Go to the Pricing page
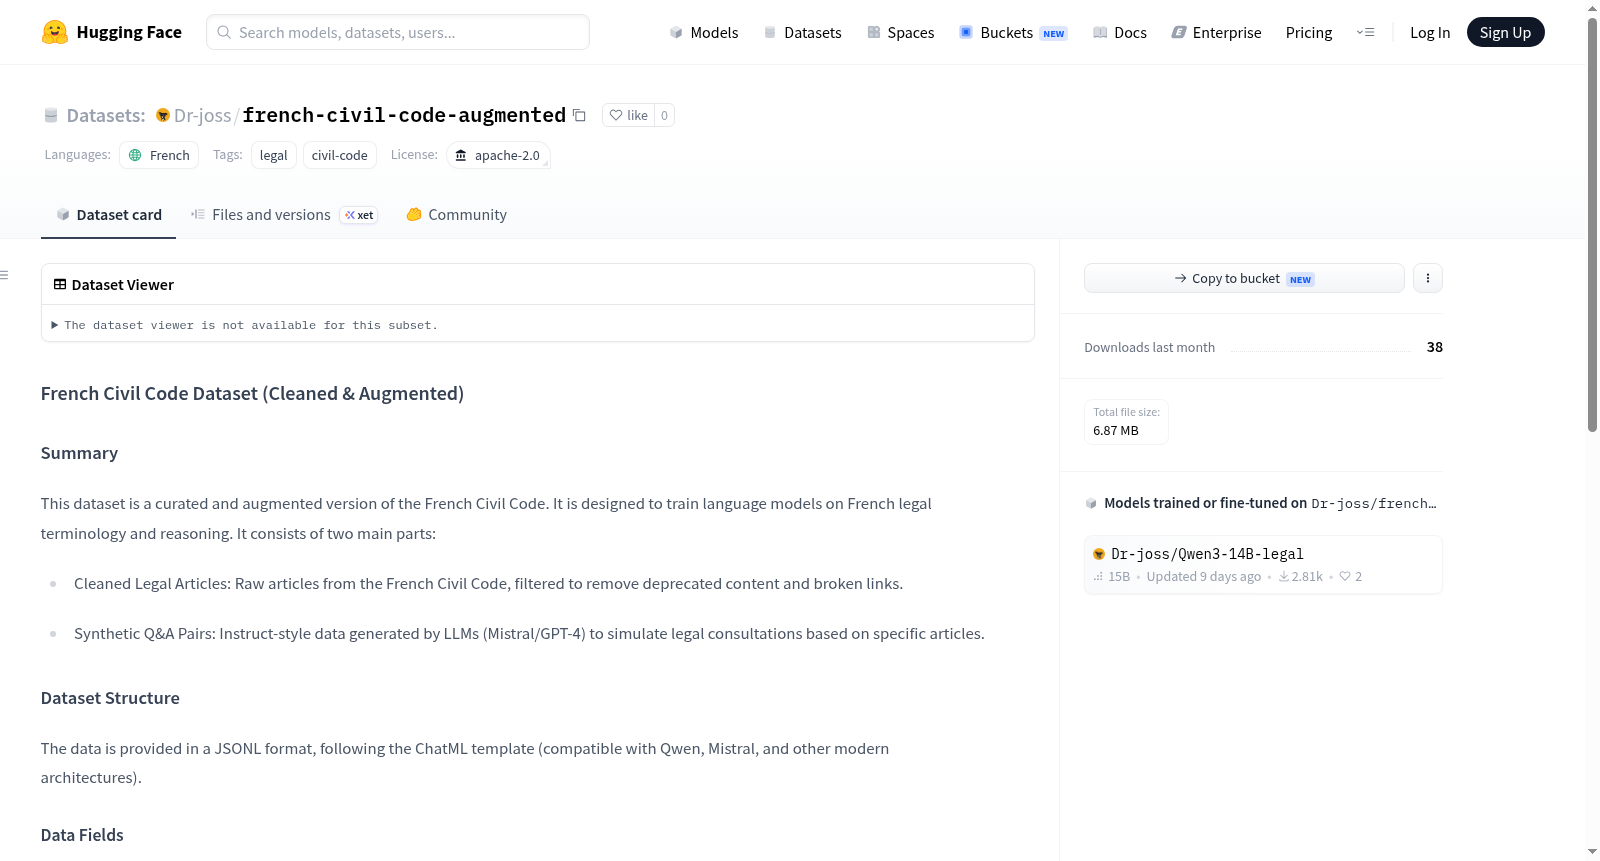 1309,32
